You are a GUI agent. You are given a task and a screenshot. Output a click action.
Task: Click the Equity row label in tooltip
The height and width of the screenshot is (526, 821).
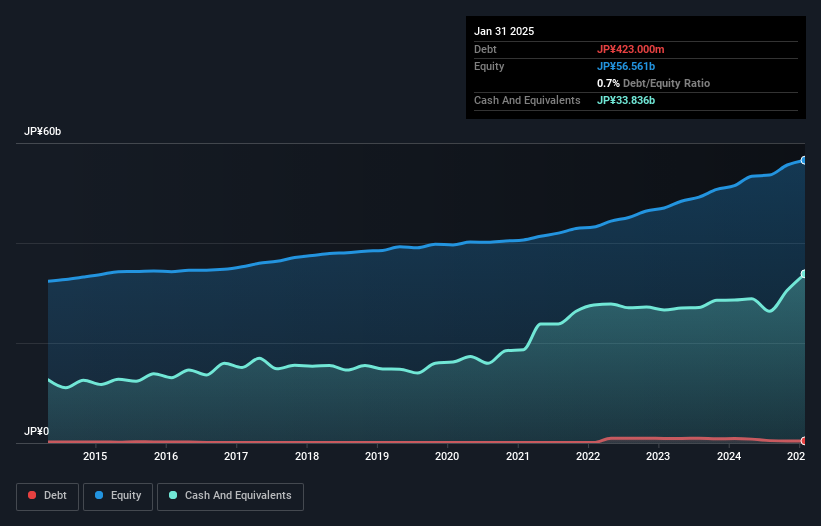[489, 66]
